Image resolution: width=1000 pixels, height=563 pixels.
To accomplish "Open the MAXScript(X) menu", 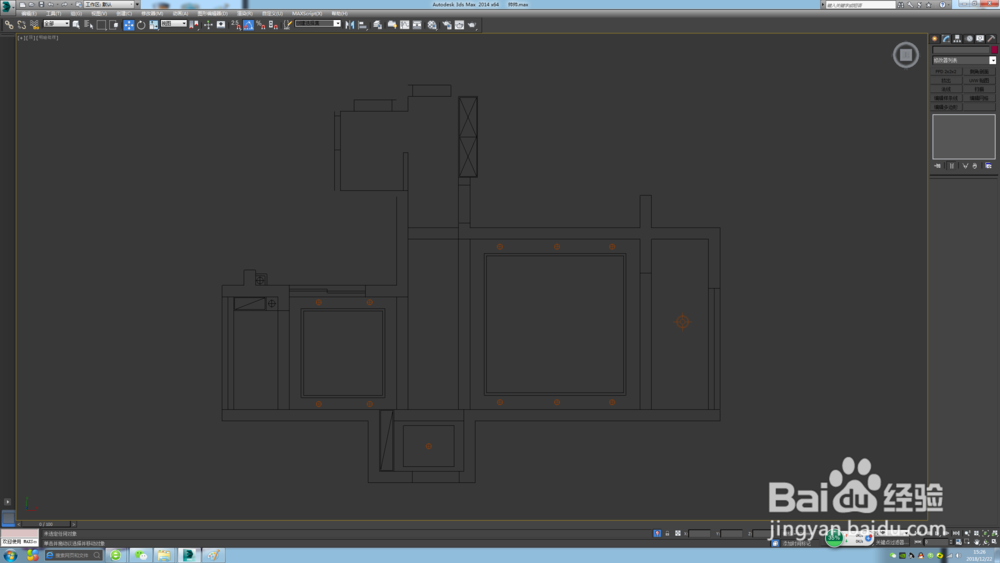I will (x=307, y=13).
